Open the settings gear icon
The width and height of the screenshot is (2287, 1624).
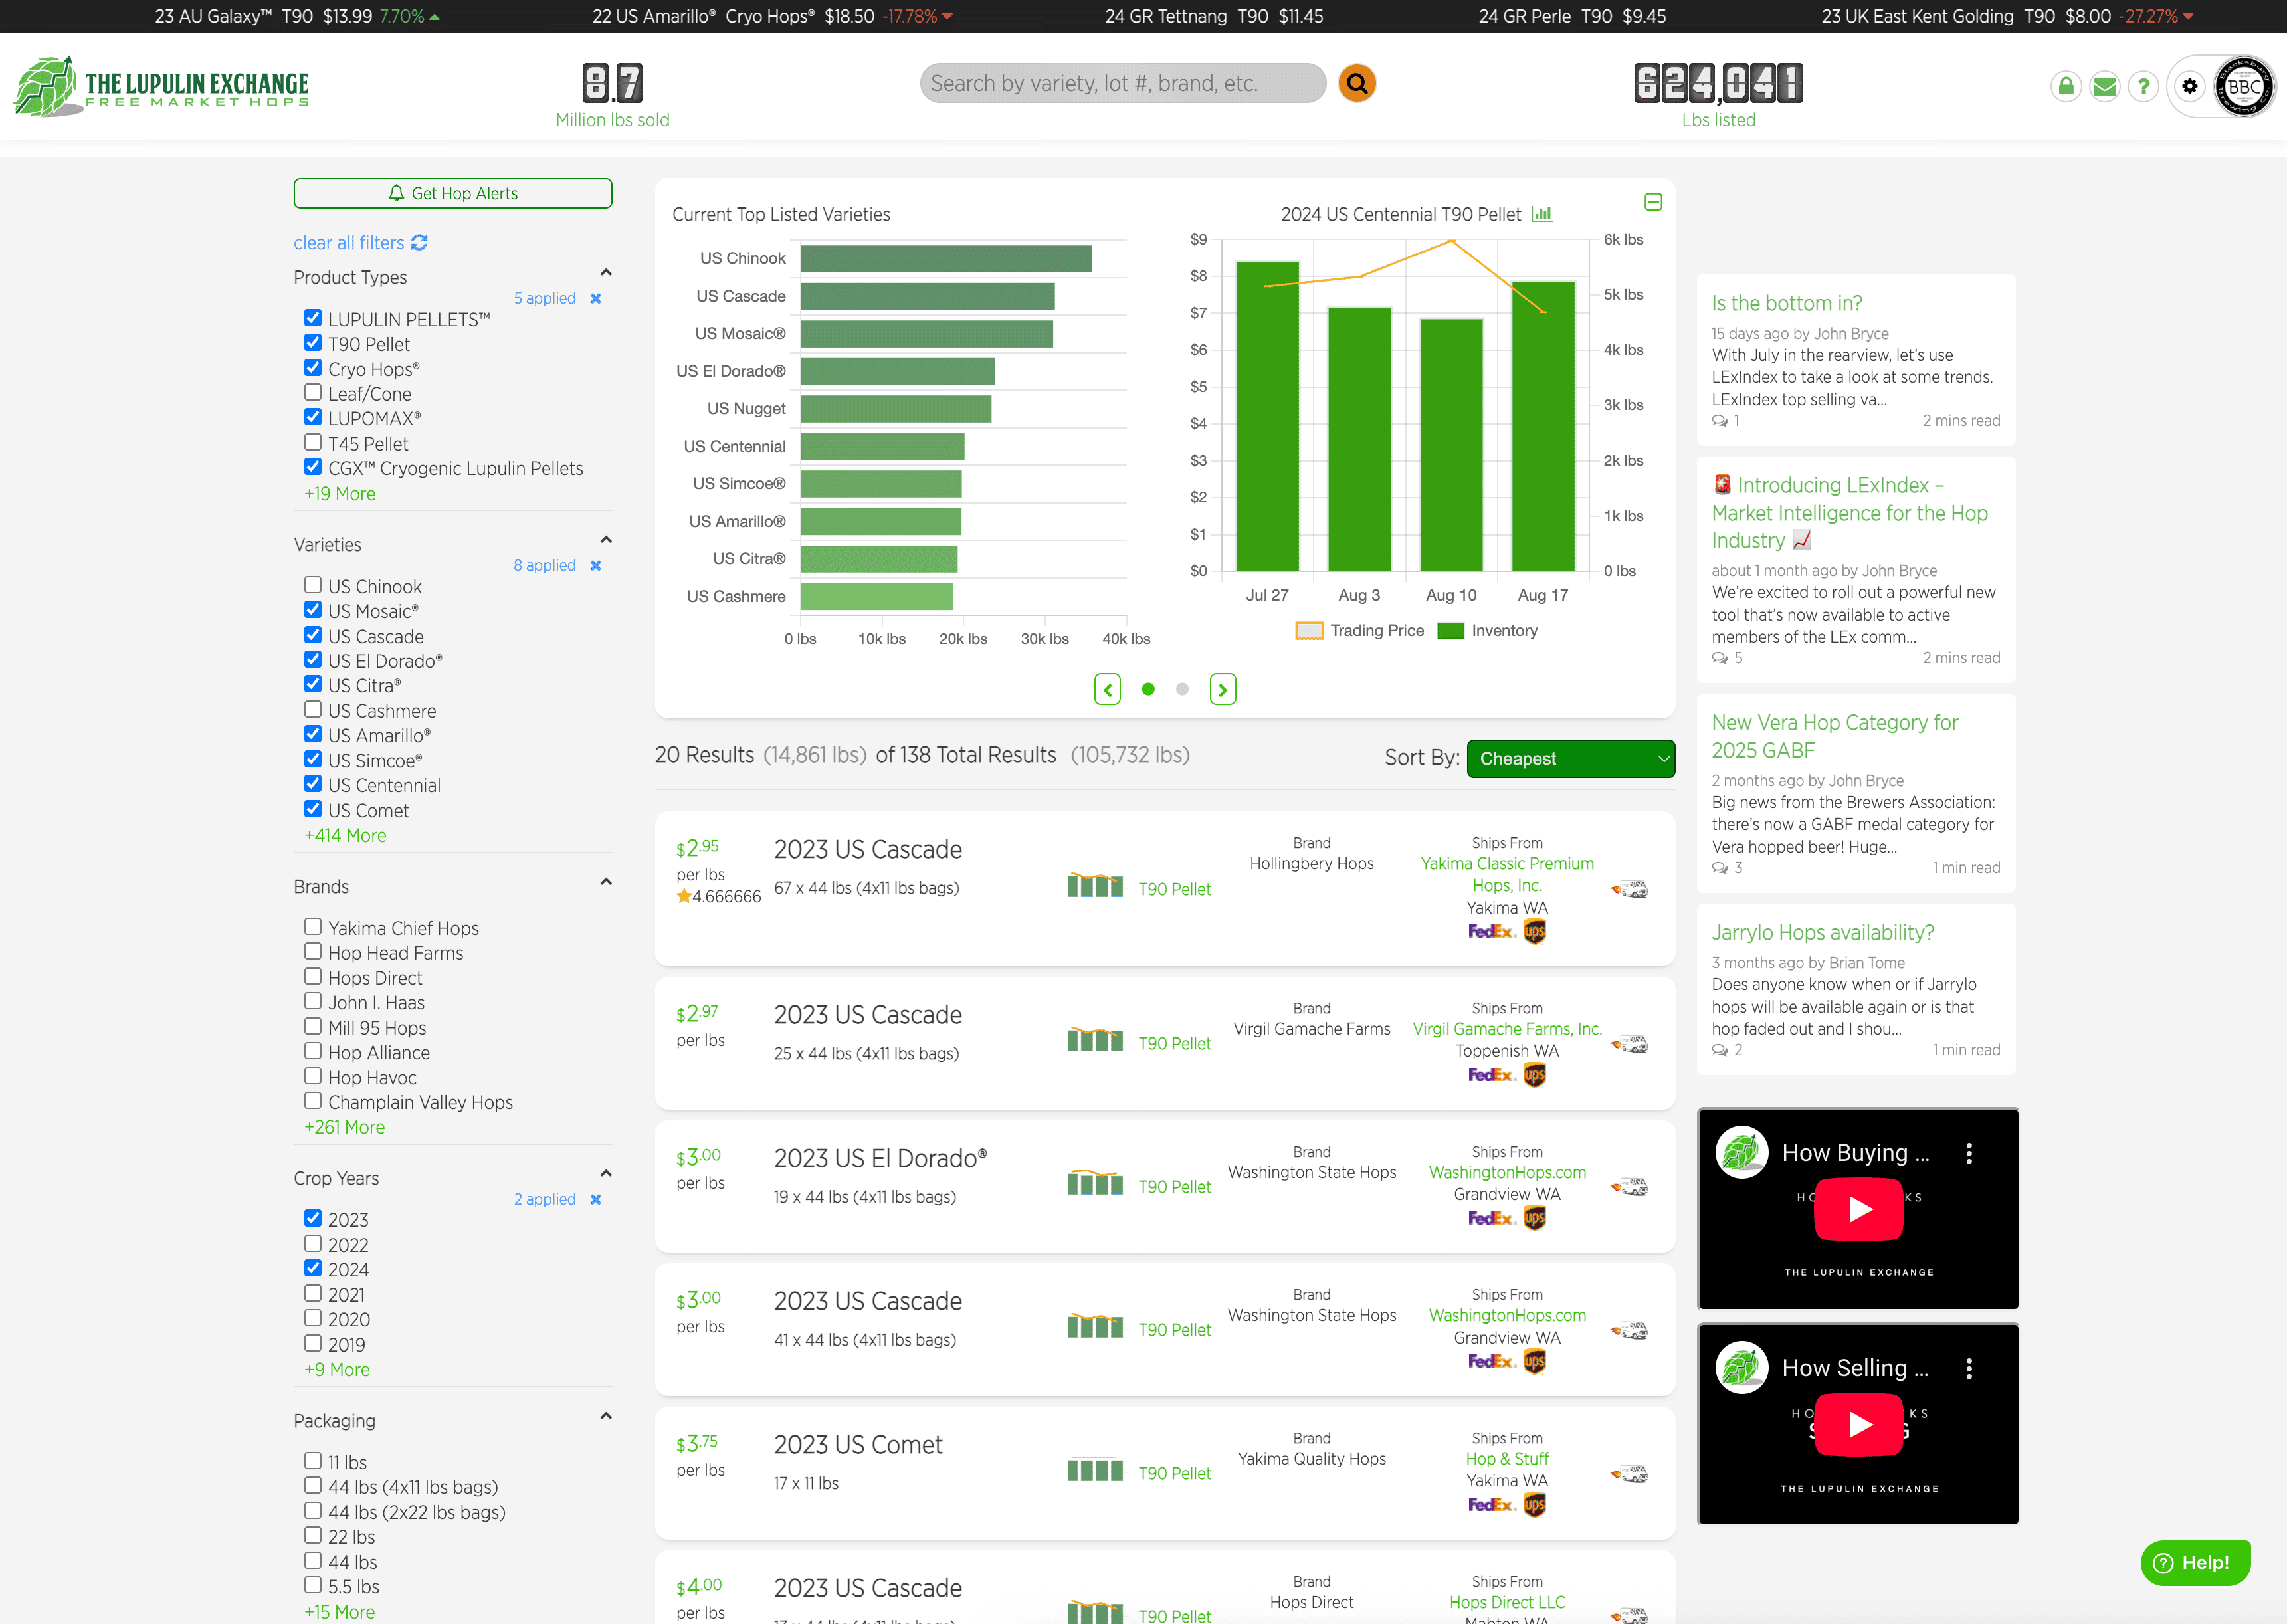tap(2189, 87)
